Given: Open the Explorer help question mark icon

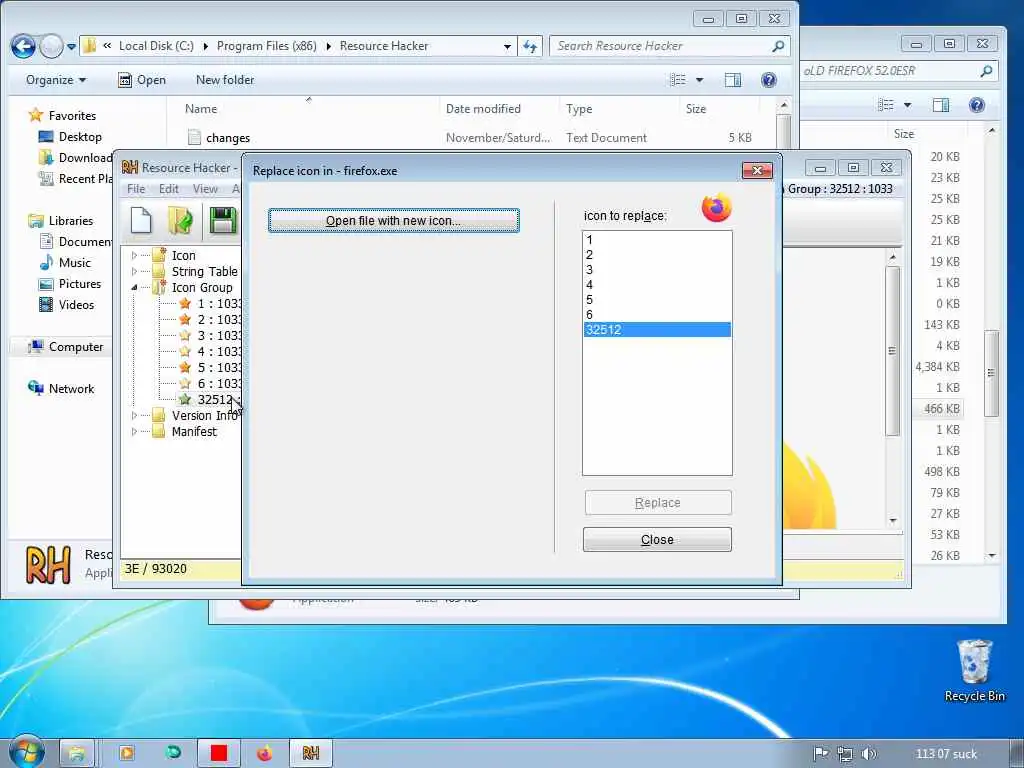Looking at the screenshot, I should 769,80.
